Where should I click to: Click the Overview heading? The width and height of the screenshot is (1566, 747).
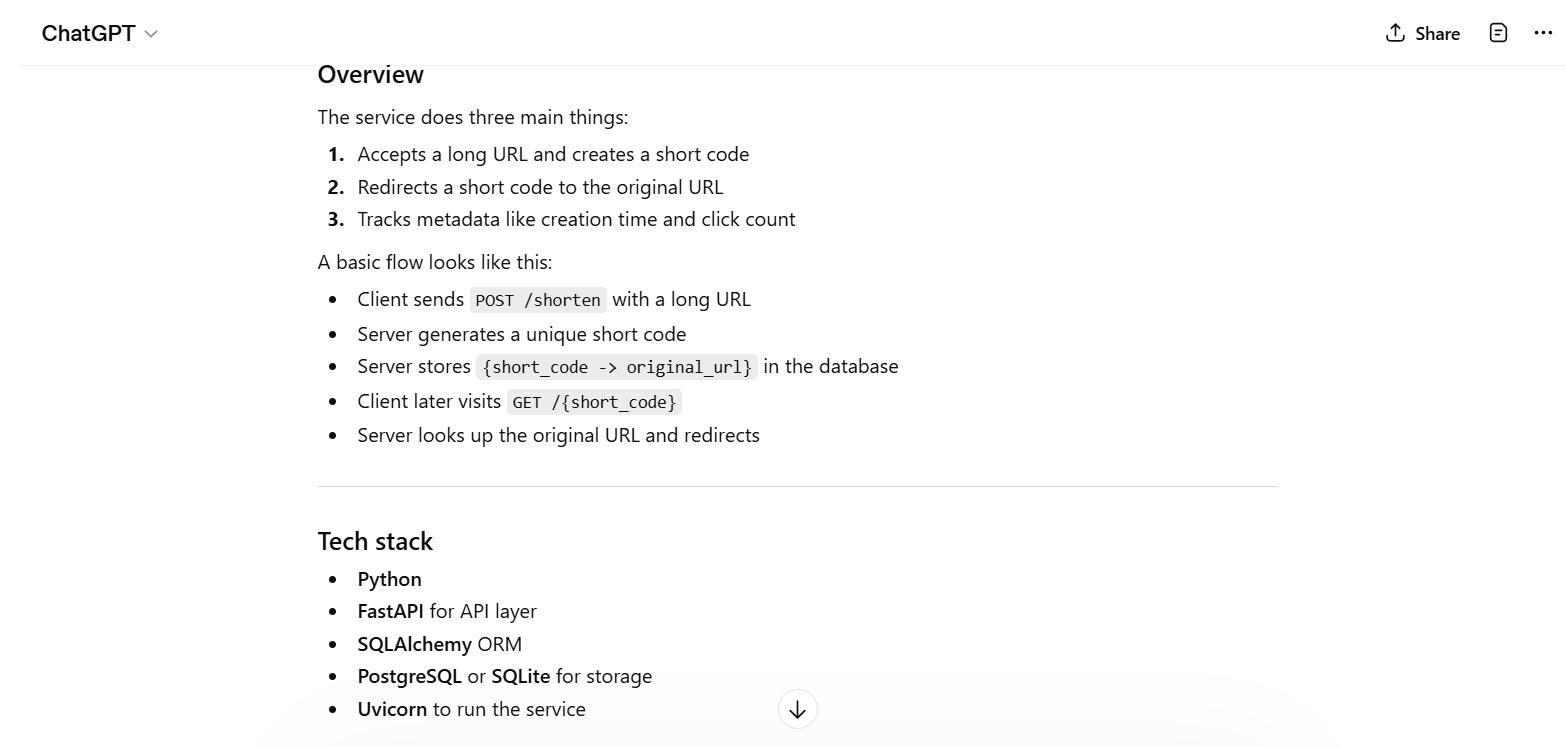pos(370,75)
